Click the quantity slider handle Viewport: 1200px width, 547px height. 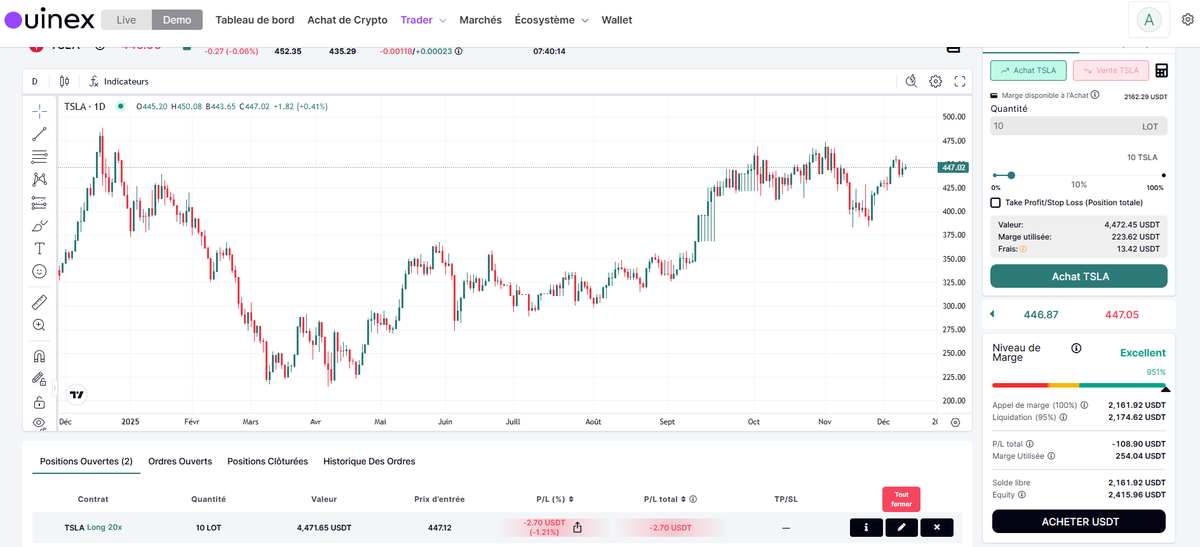pyautogui.click(x=1011, y=175)
